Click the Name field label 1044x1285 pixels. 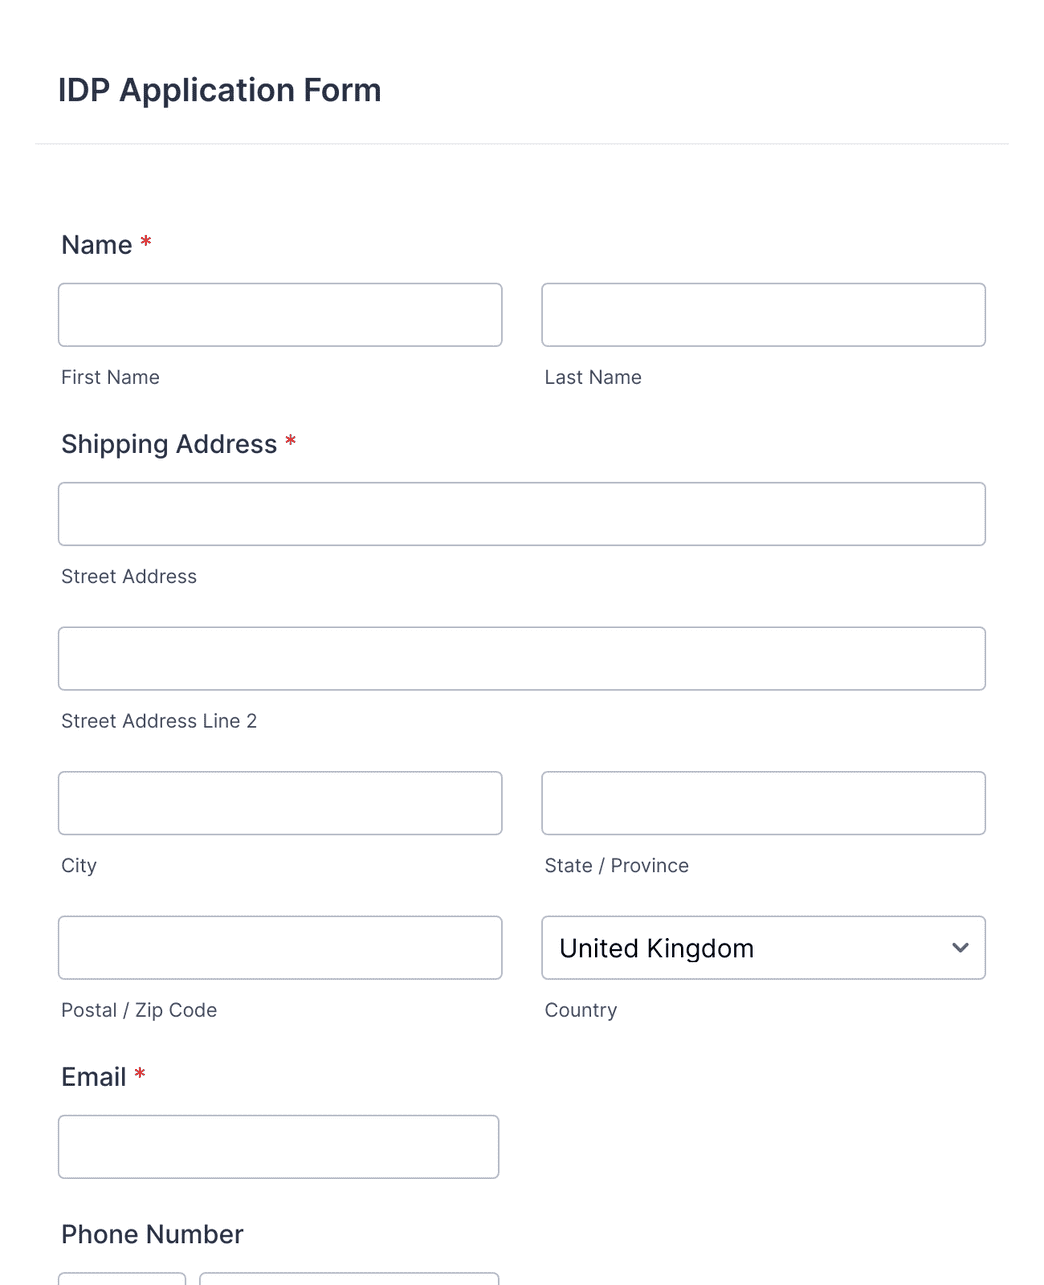[x=96, y=244]
